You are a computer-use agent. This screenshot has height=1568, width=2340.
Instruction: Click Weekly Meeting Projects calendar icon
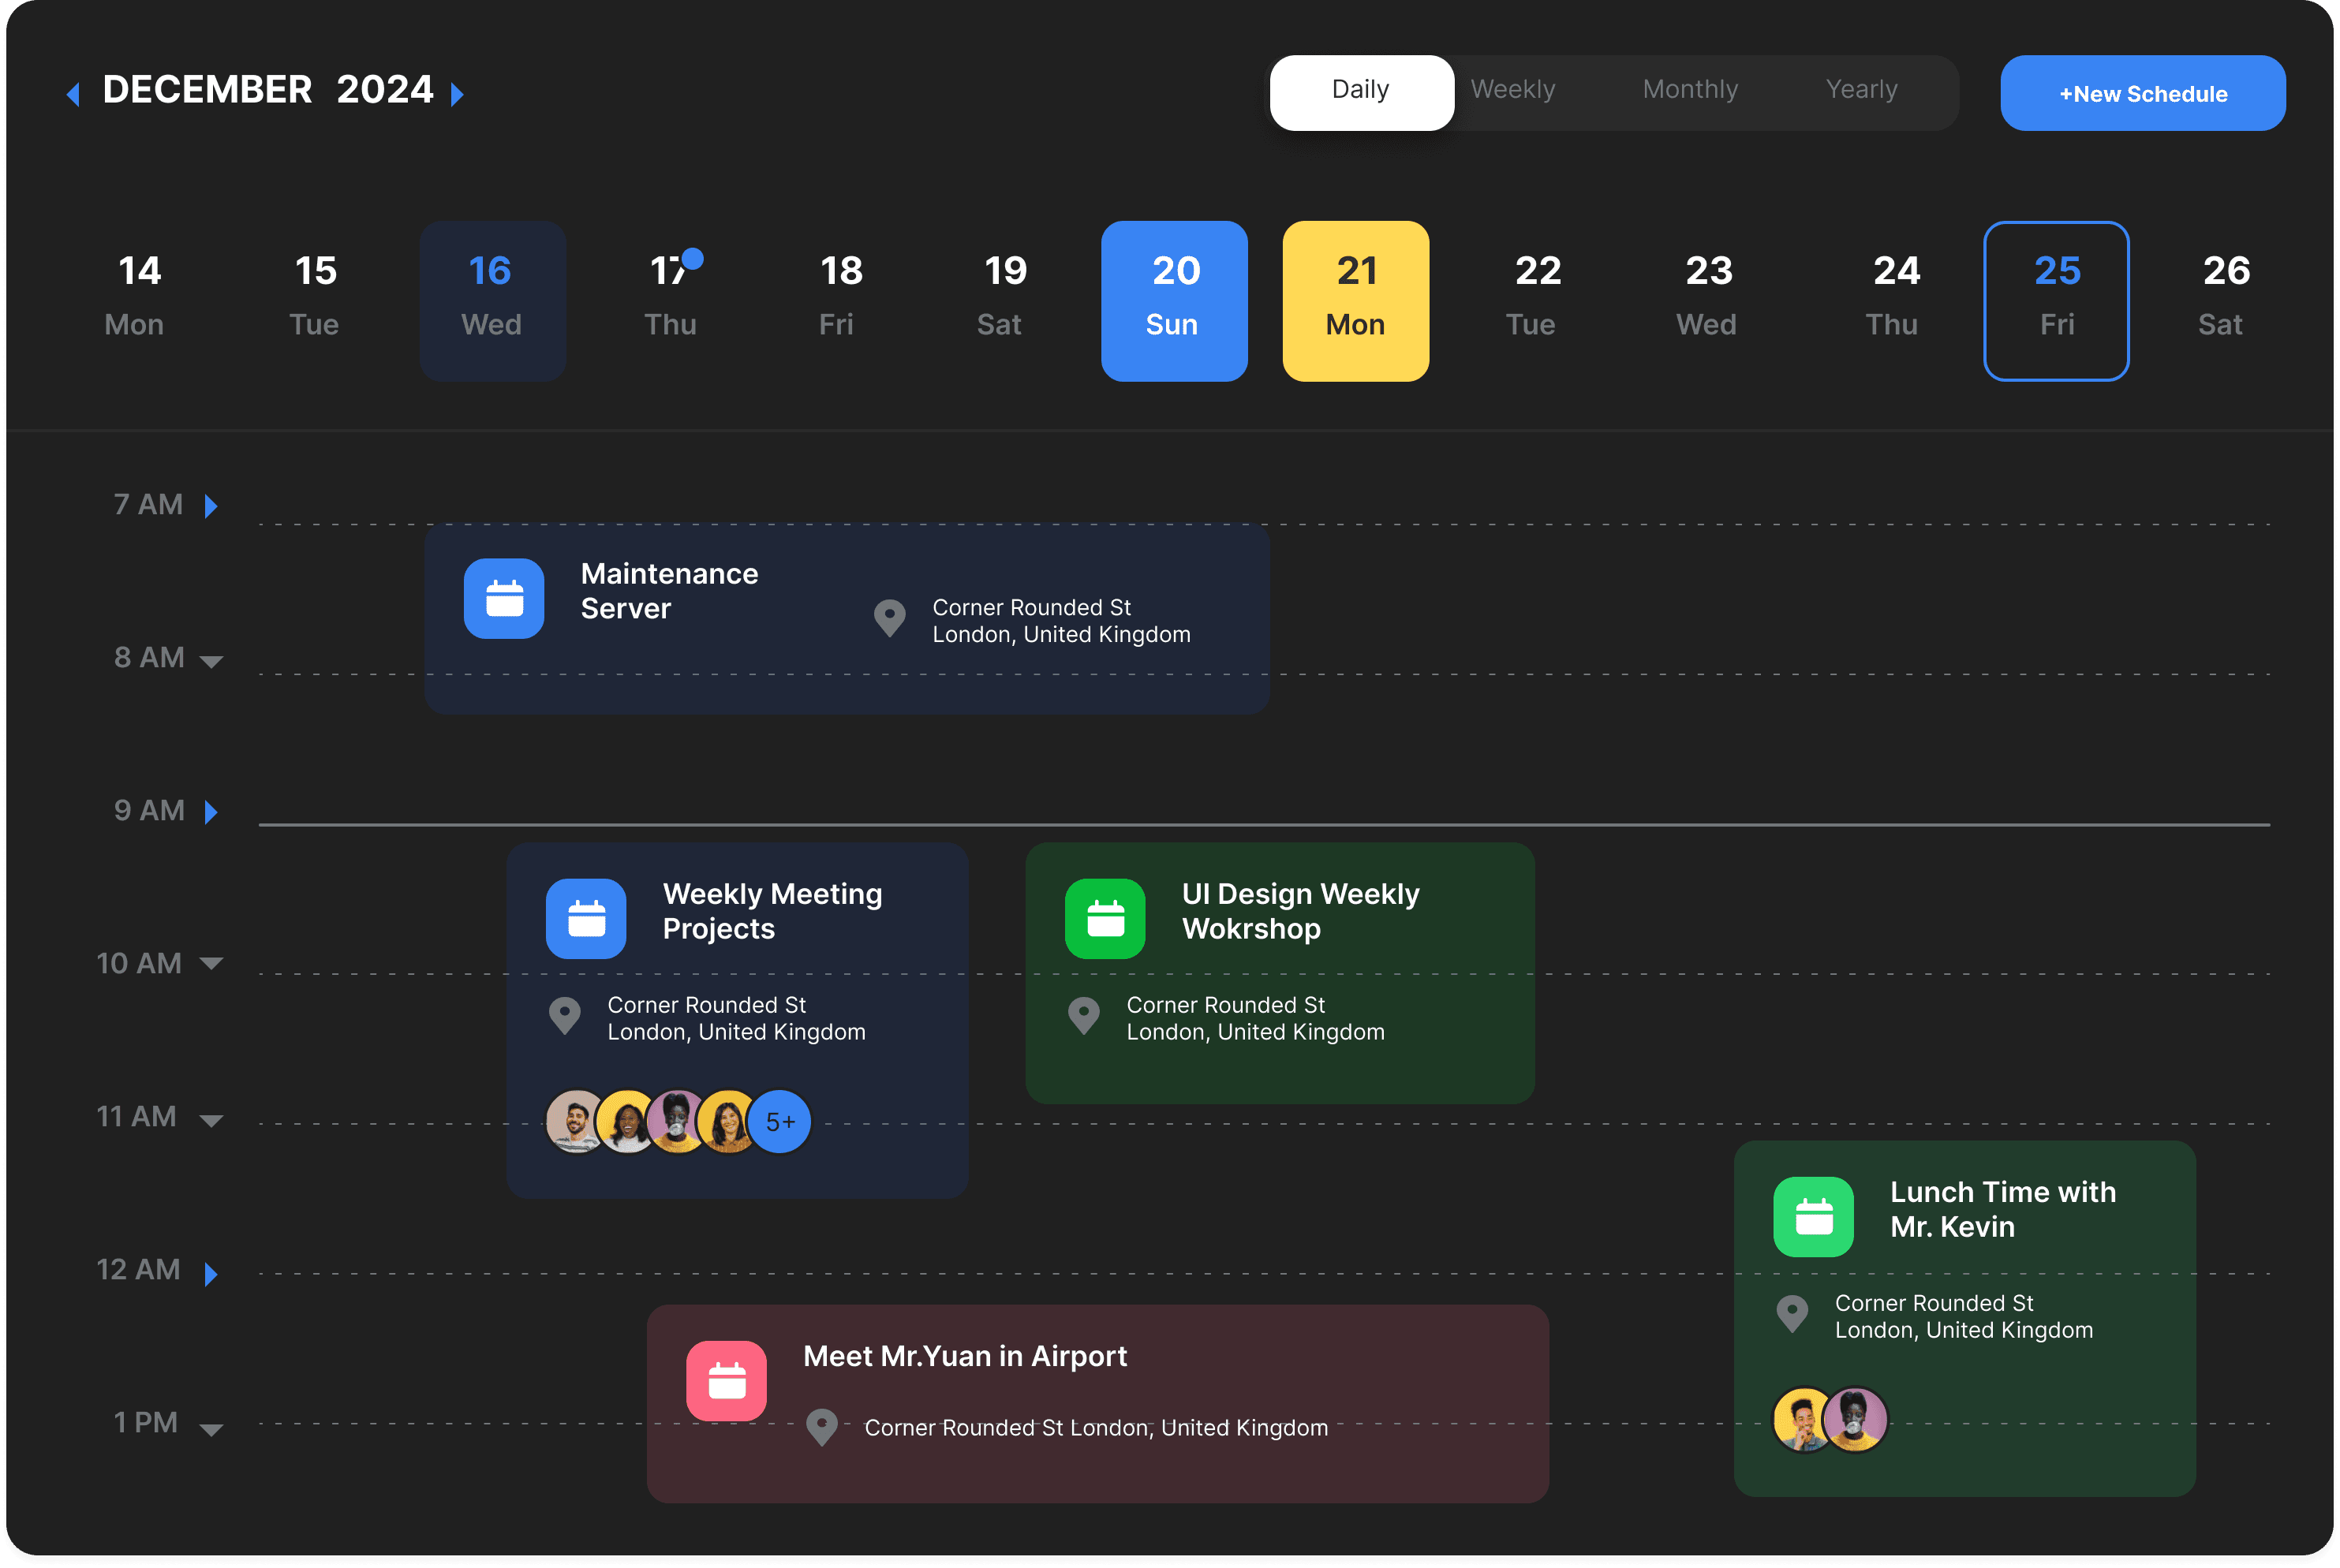pos(586,918)
